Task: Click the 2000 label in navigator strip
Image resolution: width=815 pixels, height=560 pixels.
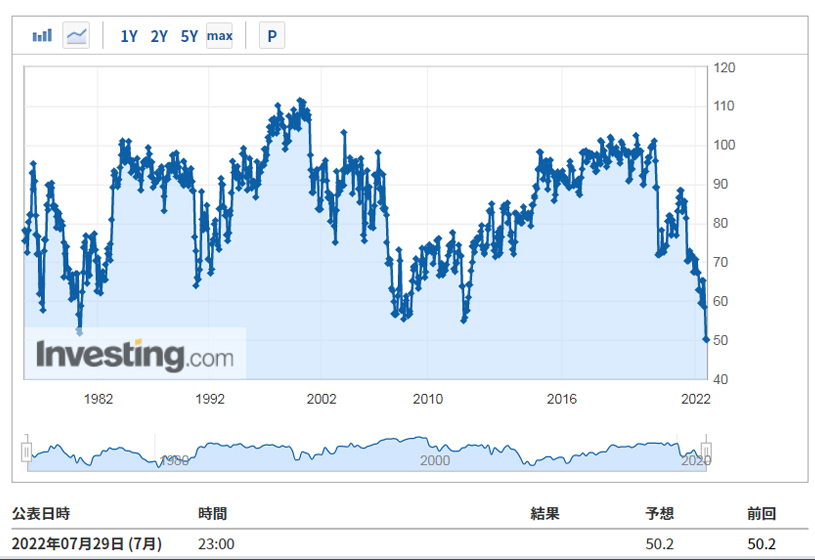Action: (x=434, y=461)
